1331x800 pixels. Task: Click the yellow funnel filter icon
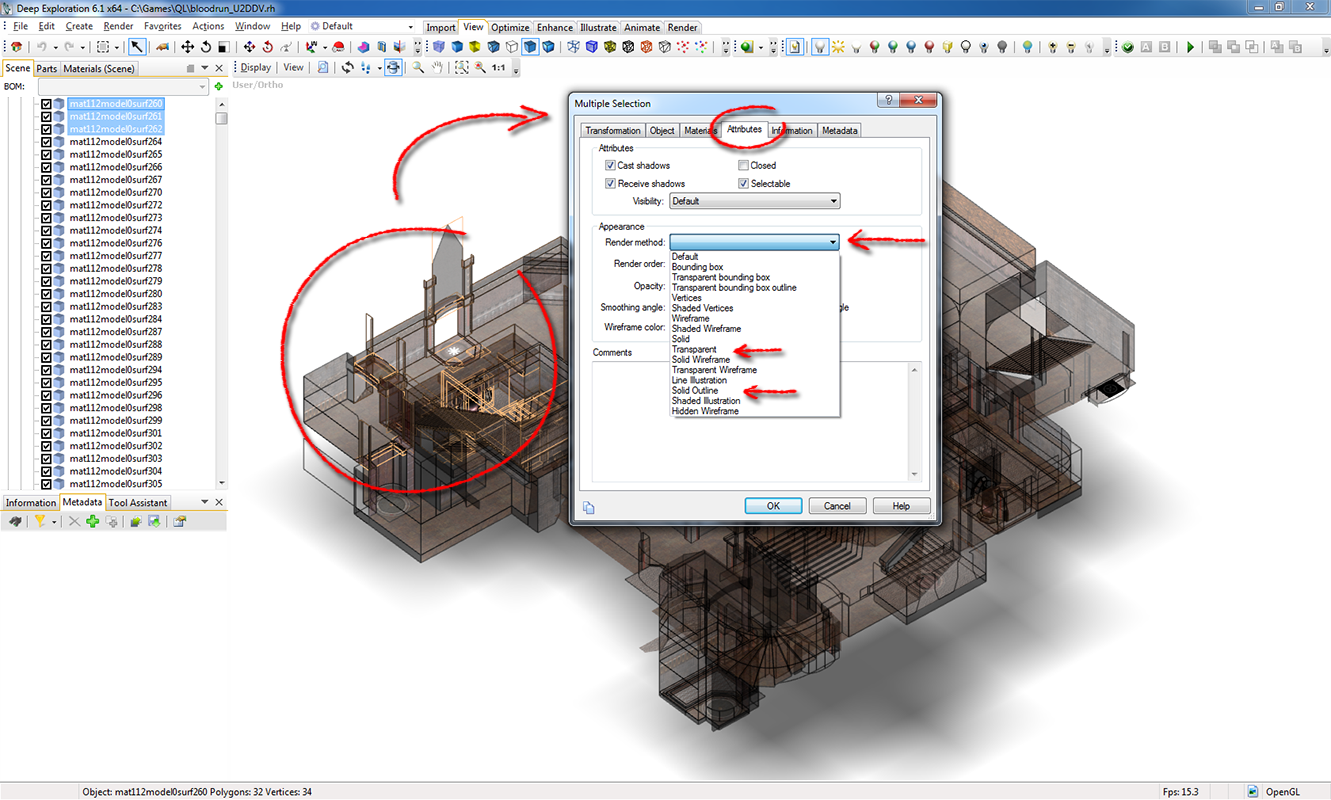[41, 522]
